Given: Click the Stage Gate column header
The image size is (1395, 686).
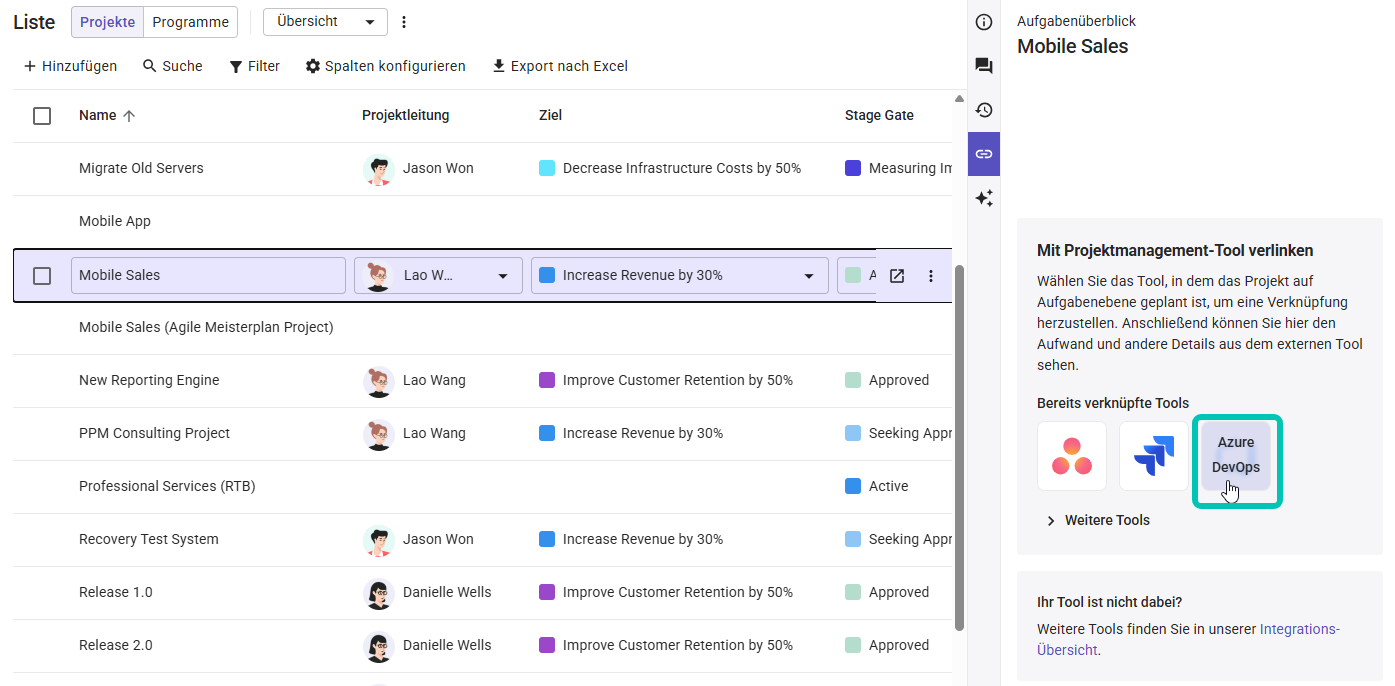Looking at the screenshot, I should [879, 115].
